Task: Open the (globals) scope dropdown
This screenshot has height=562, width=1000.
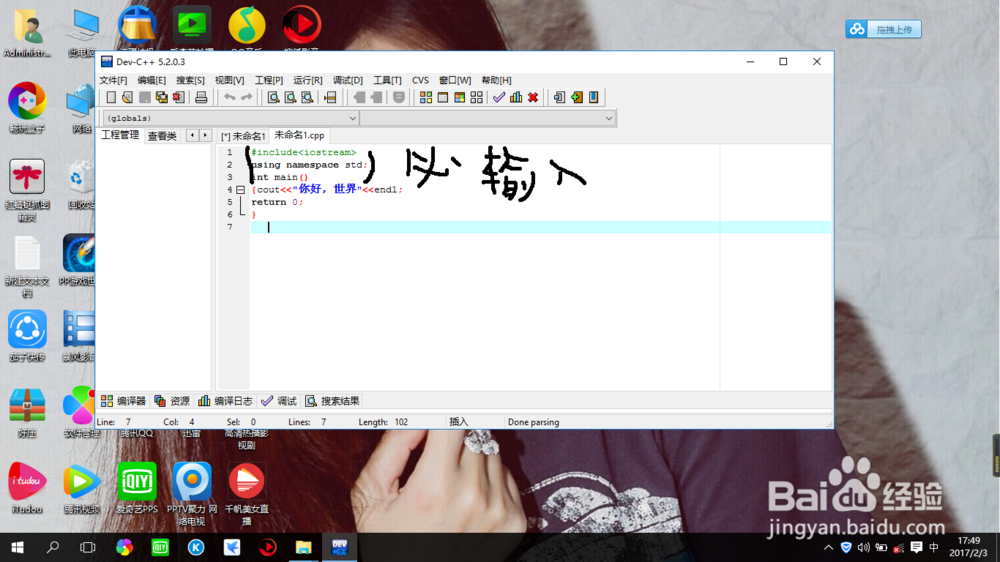Action: [x=230, y=118]
